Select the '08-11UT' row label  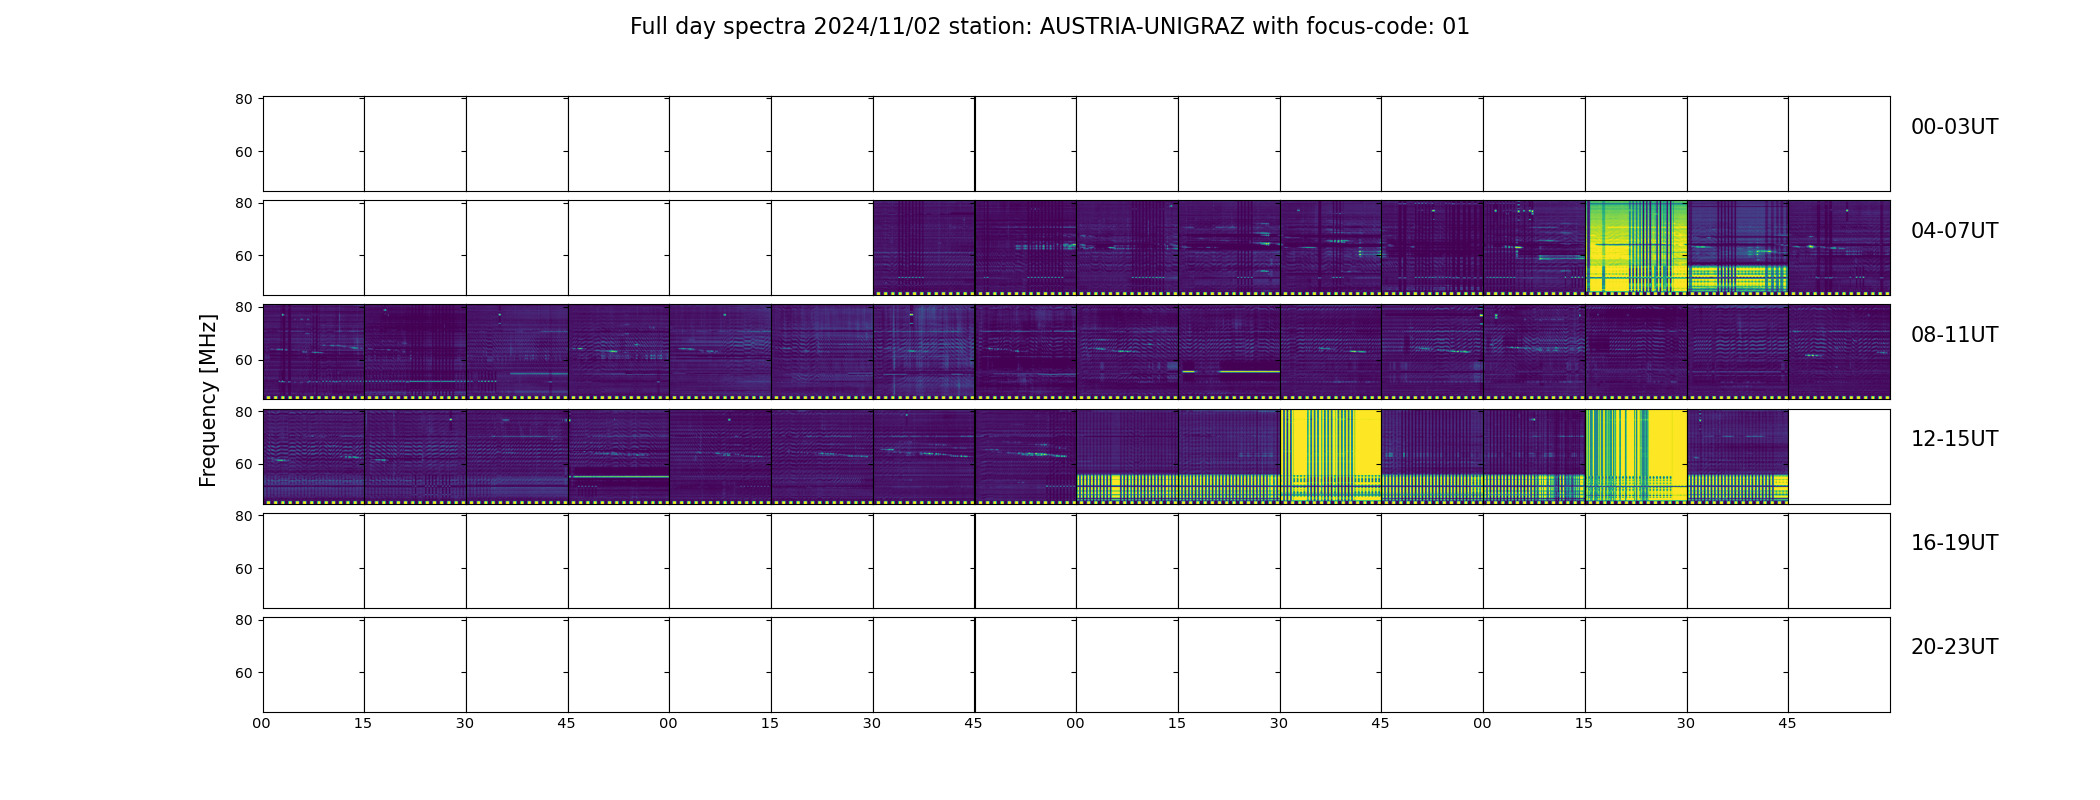(x=1954, y=335)
